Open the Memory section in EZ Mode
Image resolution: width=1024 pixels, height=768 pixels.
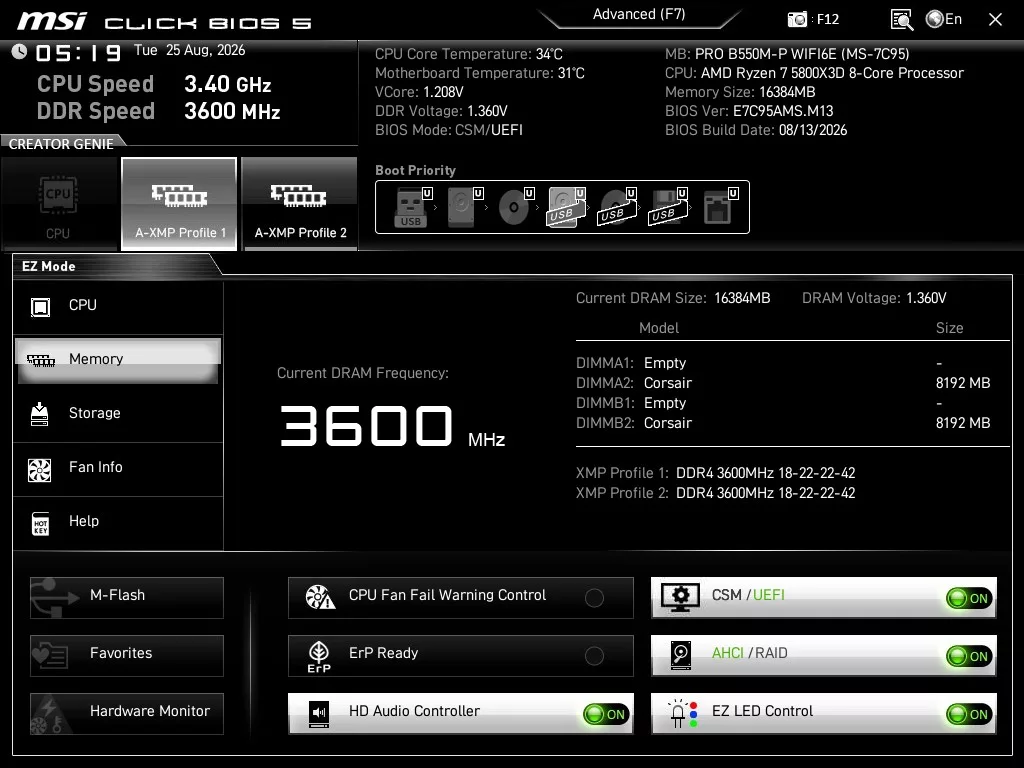118,360
